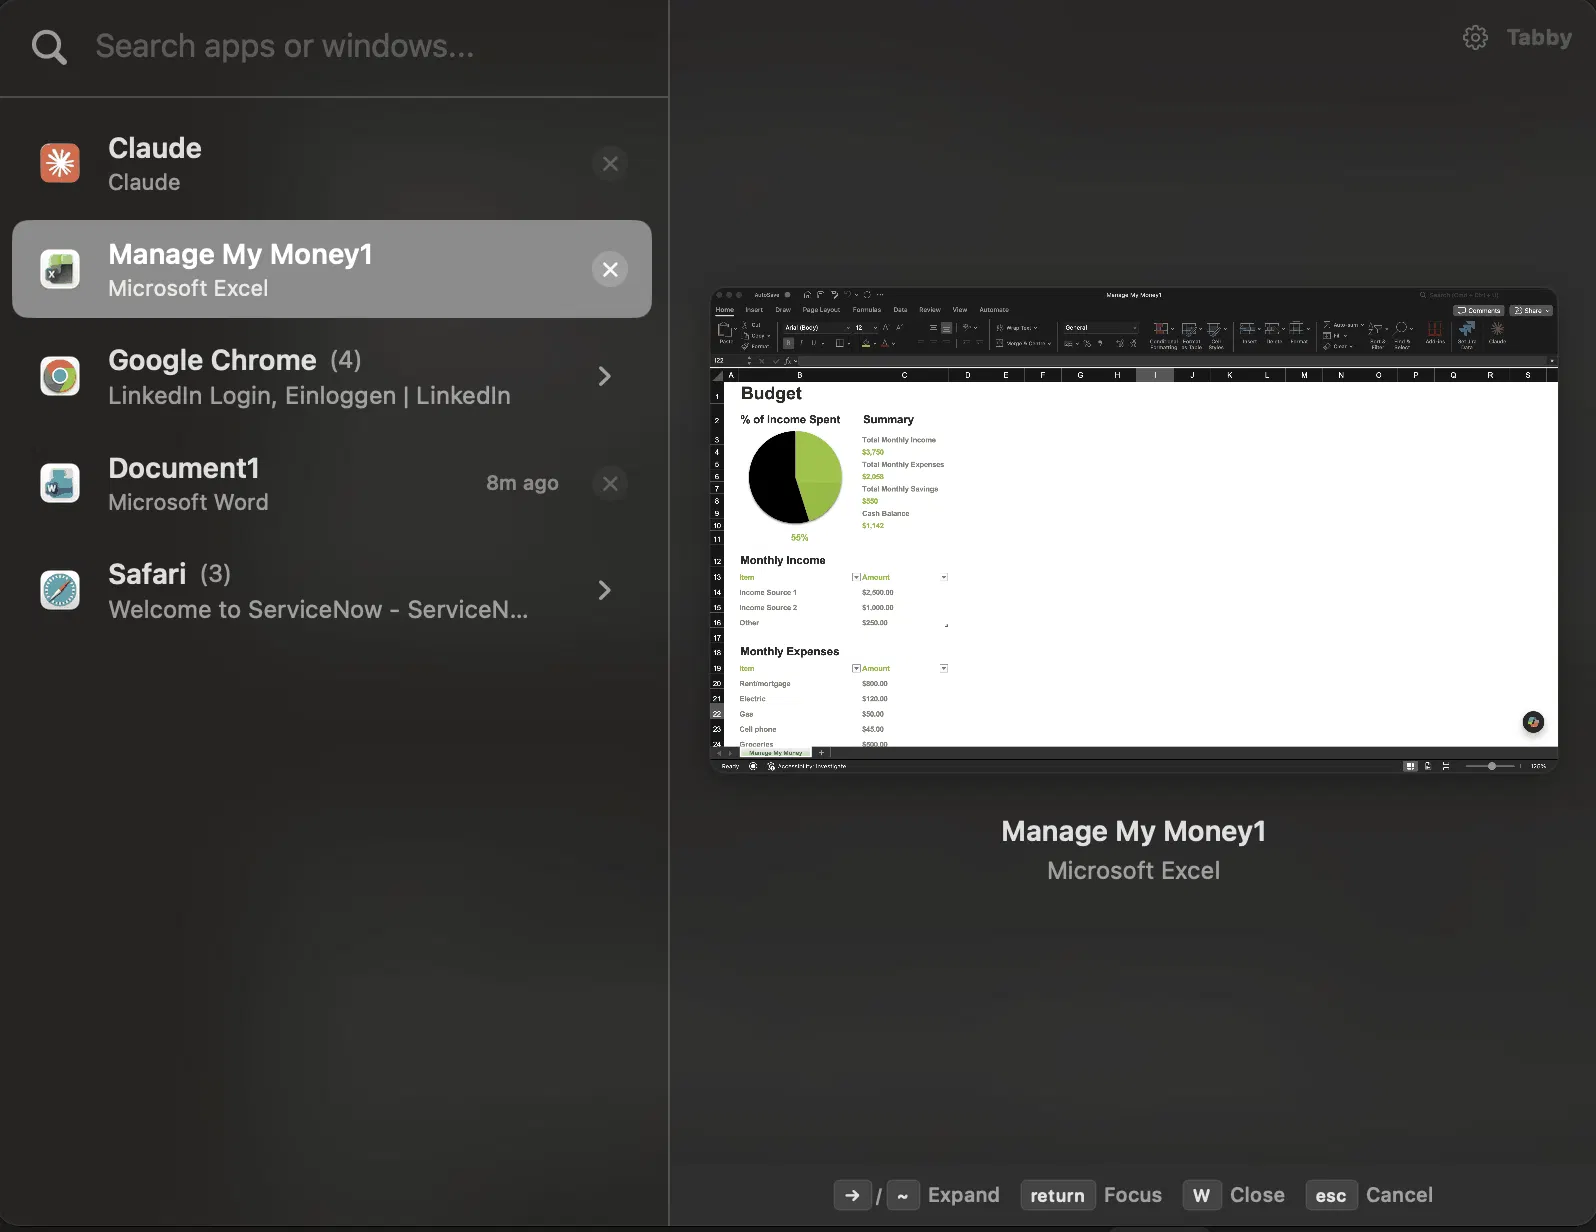Click the Microsoft Excel caption under preview
This screenshot has width=1596, height=1232.
coord(1134,871)
